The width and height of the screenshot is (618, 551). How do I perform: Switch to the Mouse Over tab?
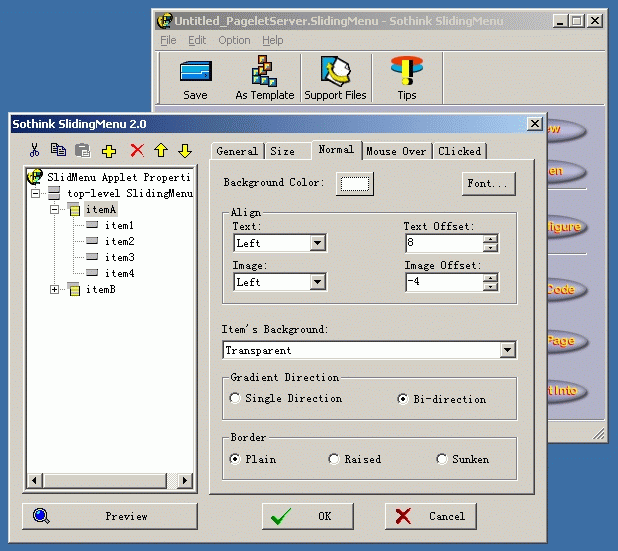click(x=396, y=151)
